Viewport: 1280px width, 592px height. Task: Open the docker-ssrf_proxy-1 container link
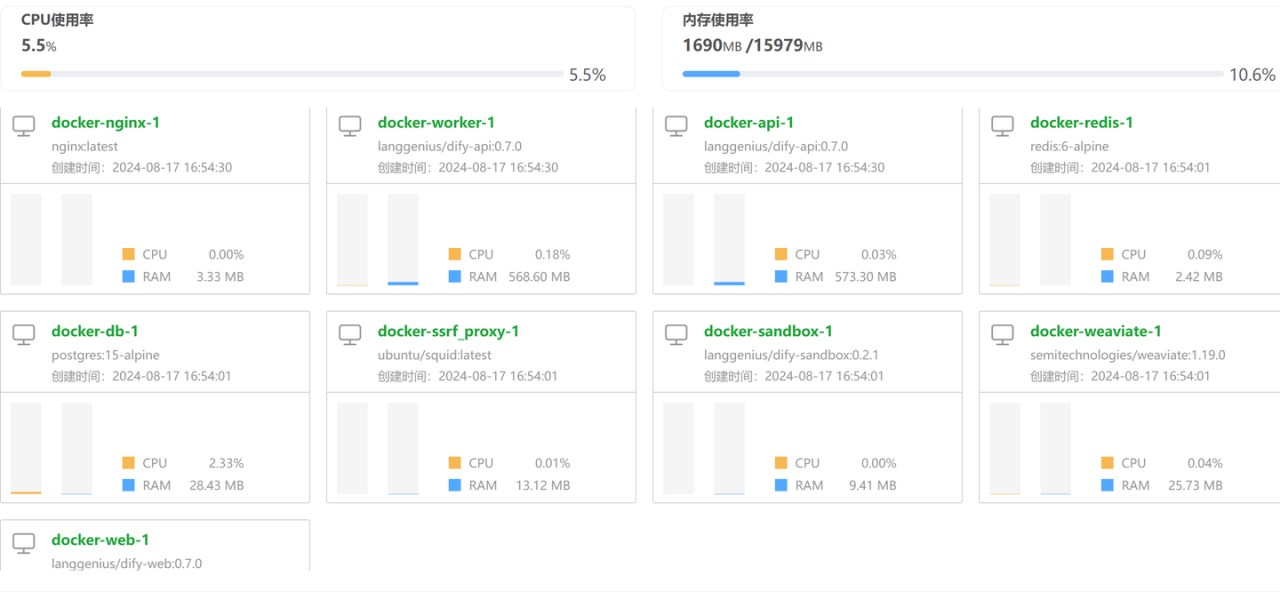click(448, 332)
